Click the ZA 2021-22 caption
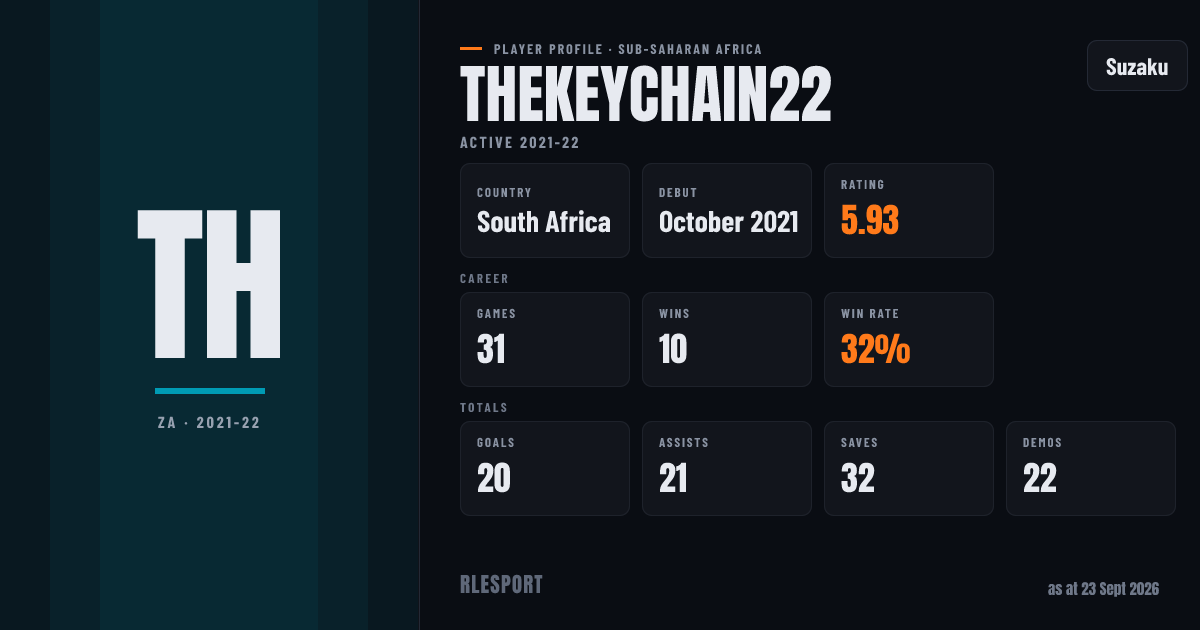The width and height of the screenshot is (1200, 630). point(209,423)
